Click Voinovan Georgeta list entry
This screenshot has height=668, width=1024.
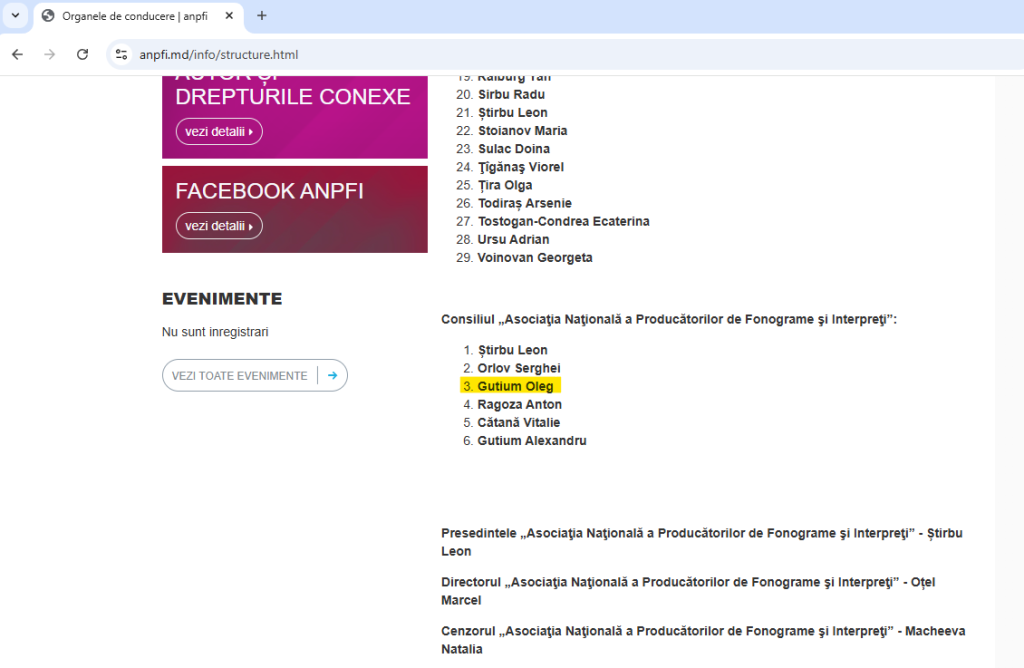534,258
